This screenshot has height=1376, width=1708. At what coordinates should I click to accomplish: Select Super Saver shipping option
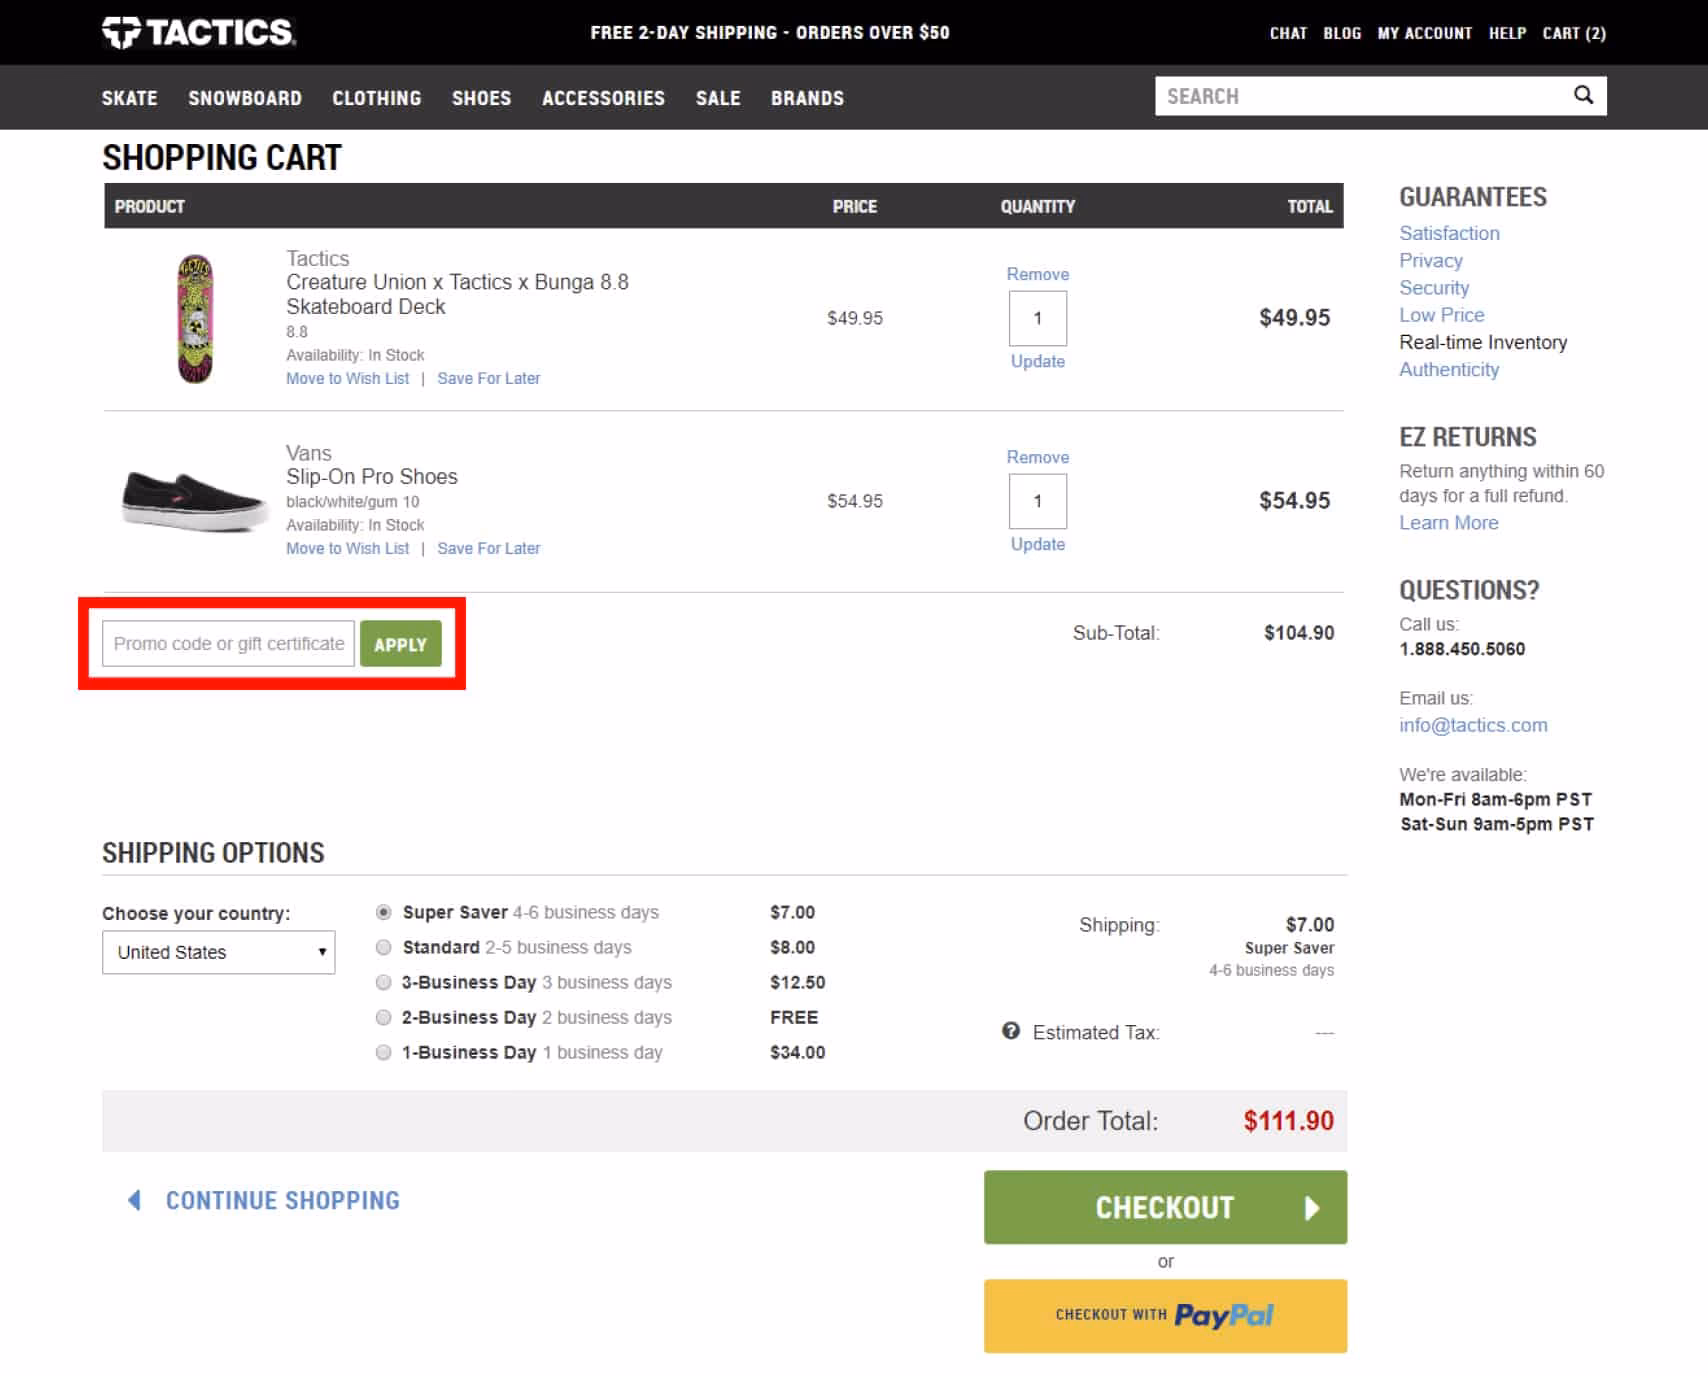coord(383,912)
